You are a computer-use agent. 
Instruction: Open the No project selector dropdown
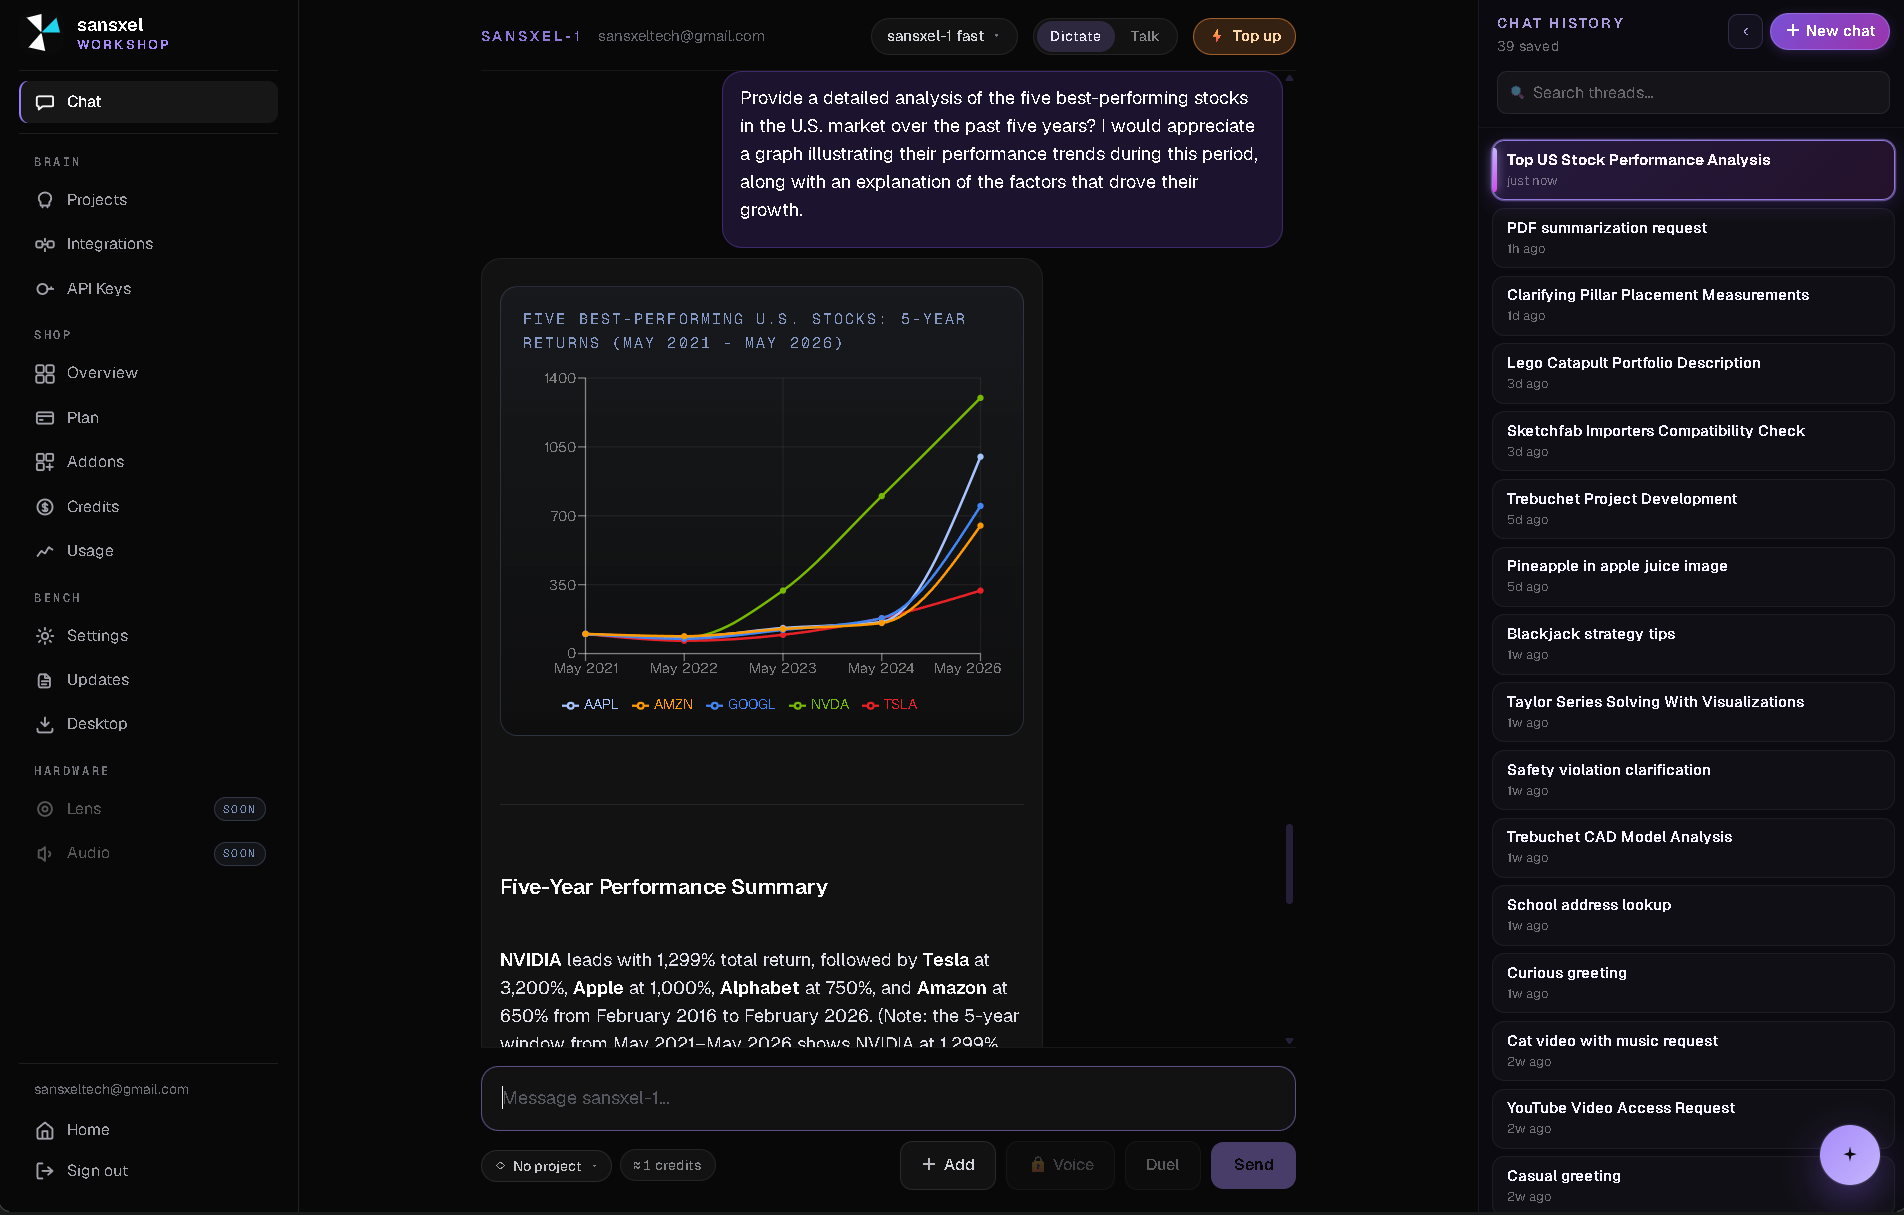tap(546, 1166)
